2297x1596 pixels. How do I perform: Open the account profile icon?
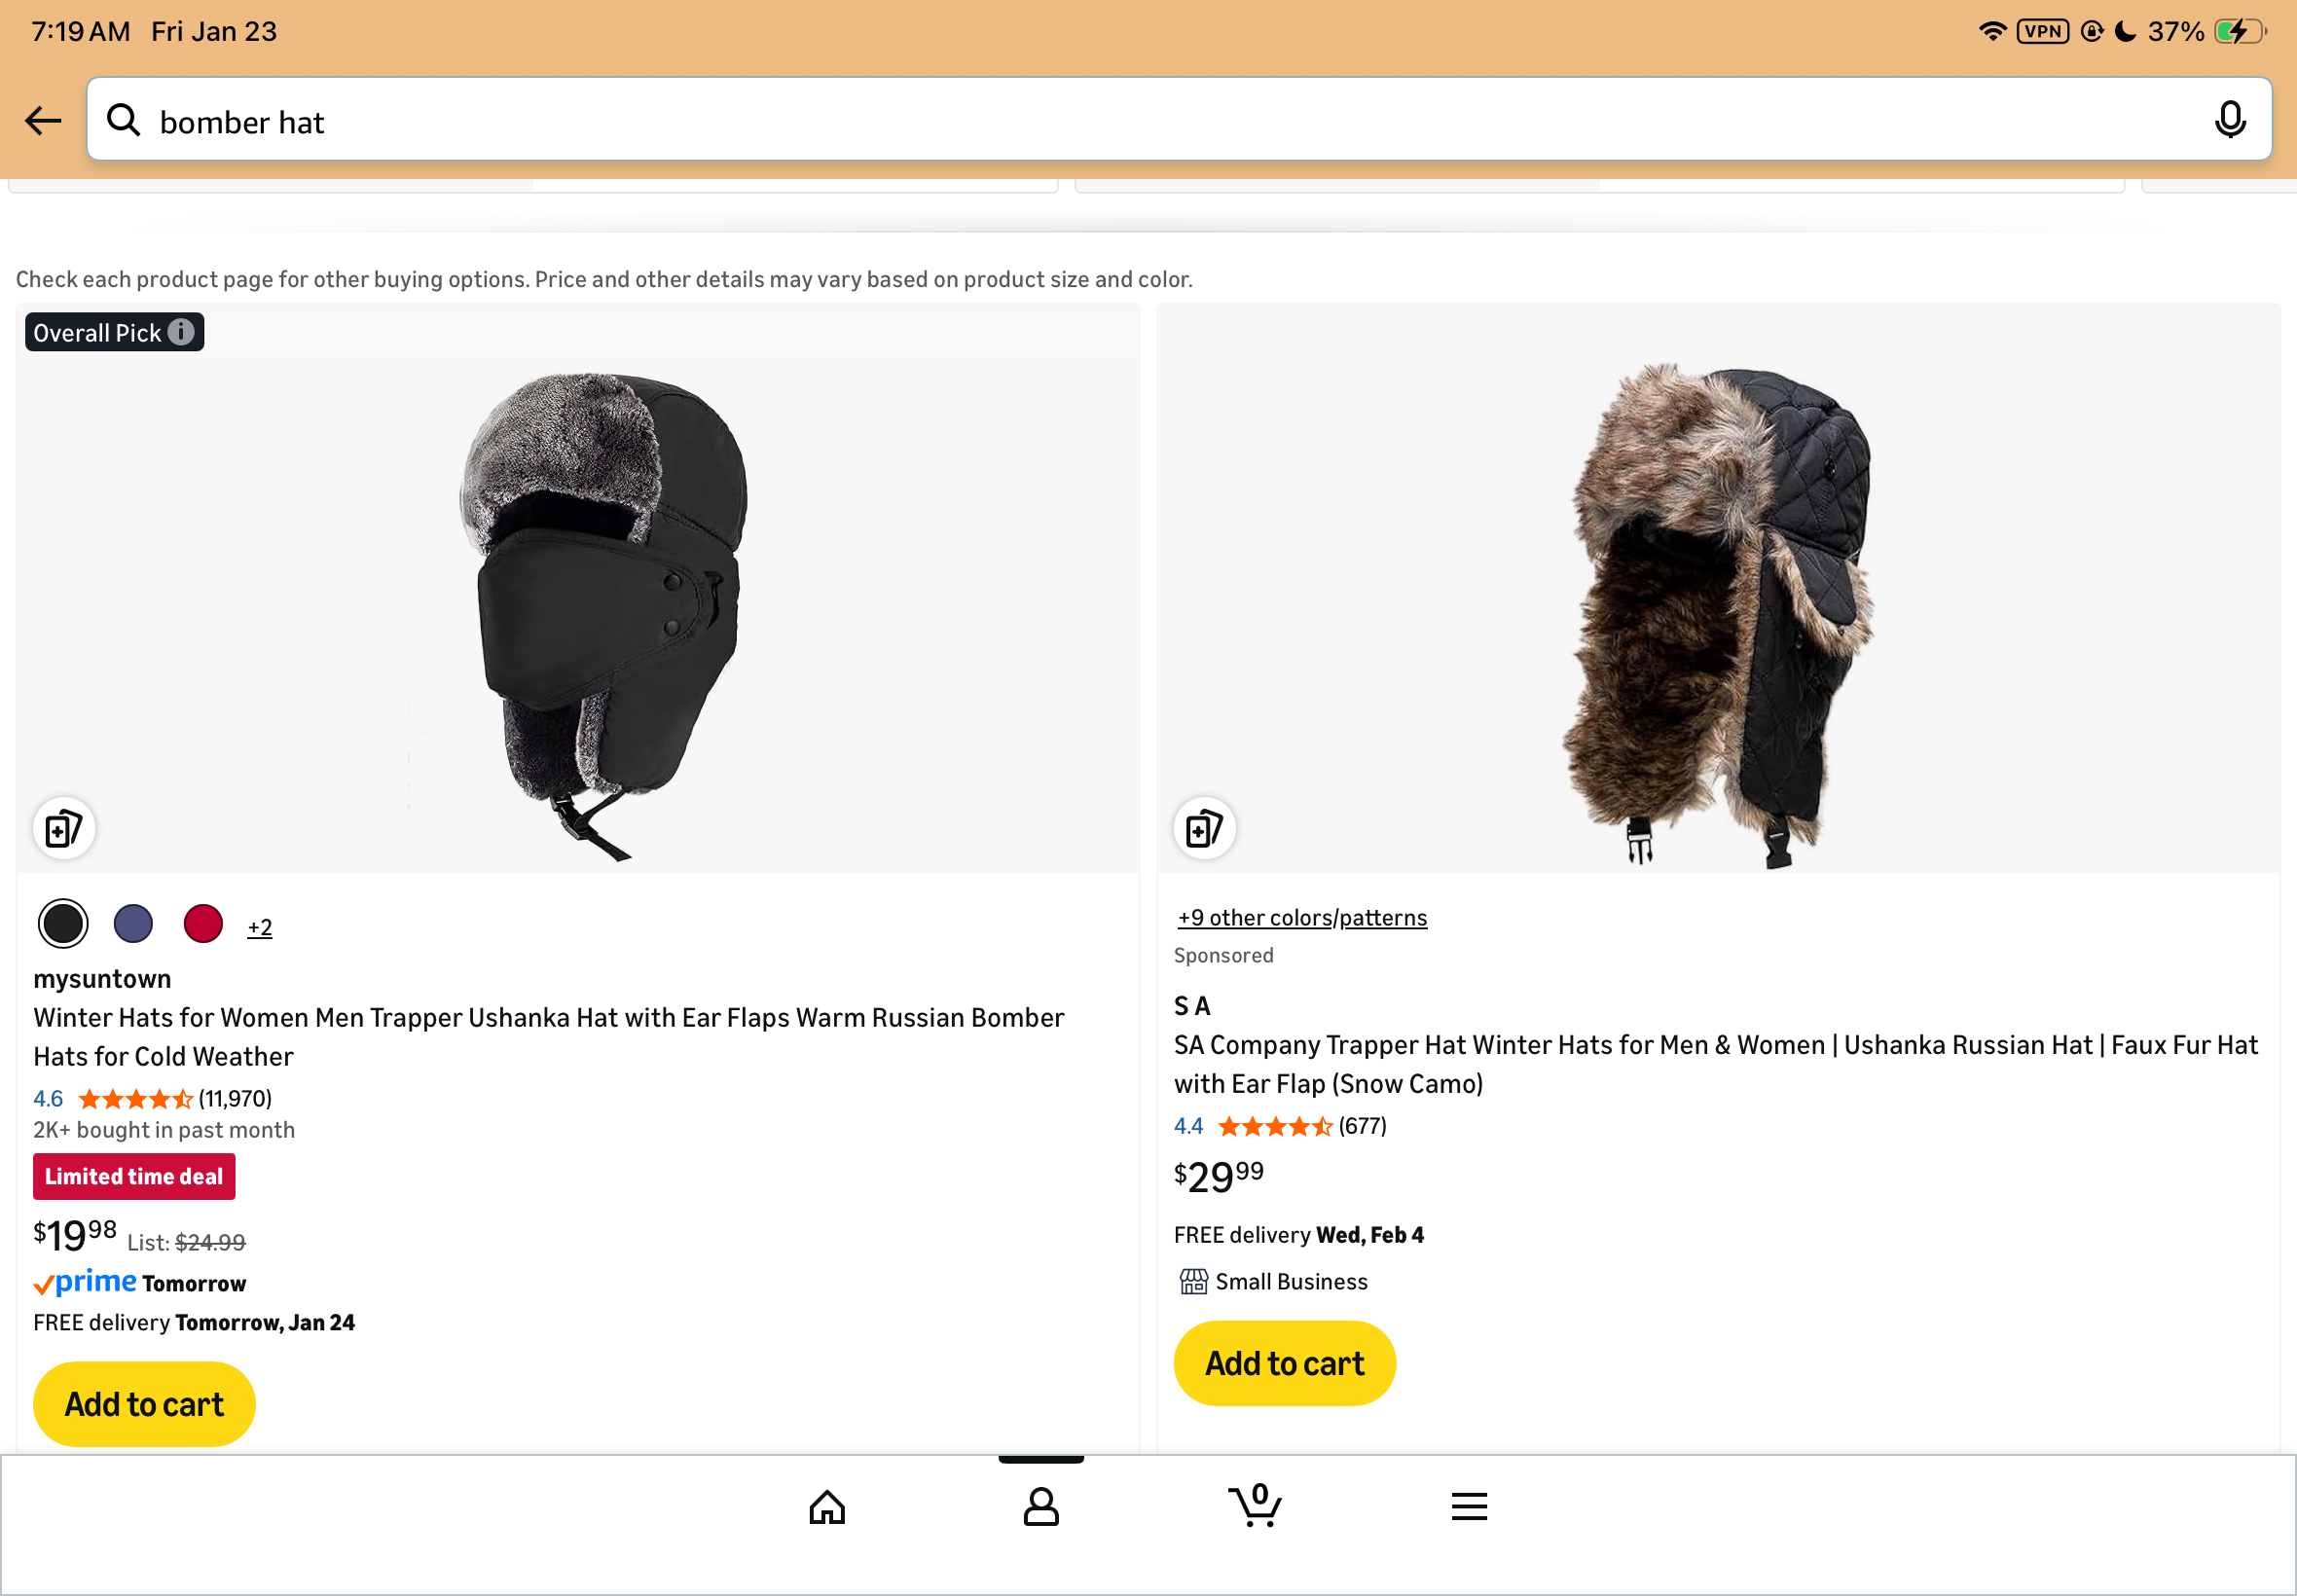(x=1040, y=1506)
